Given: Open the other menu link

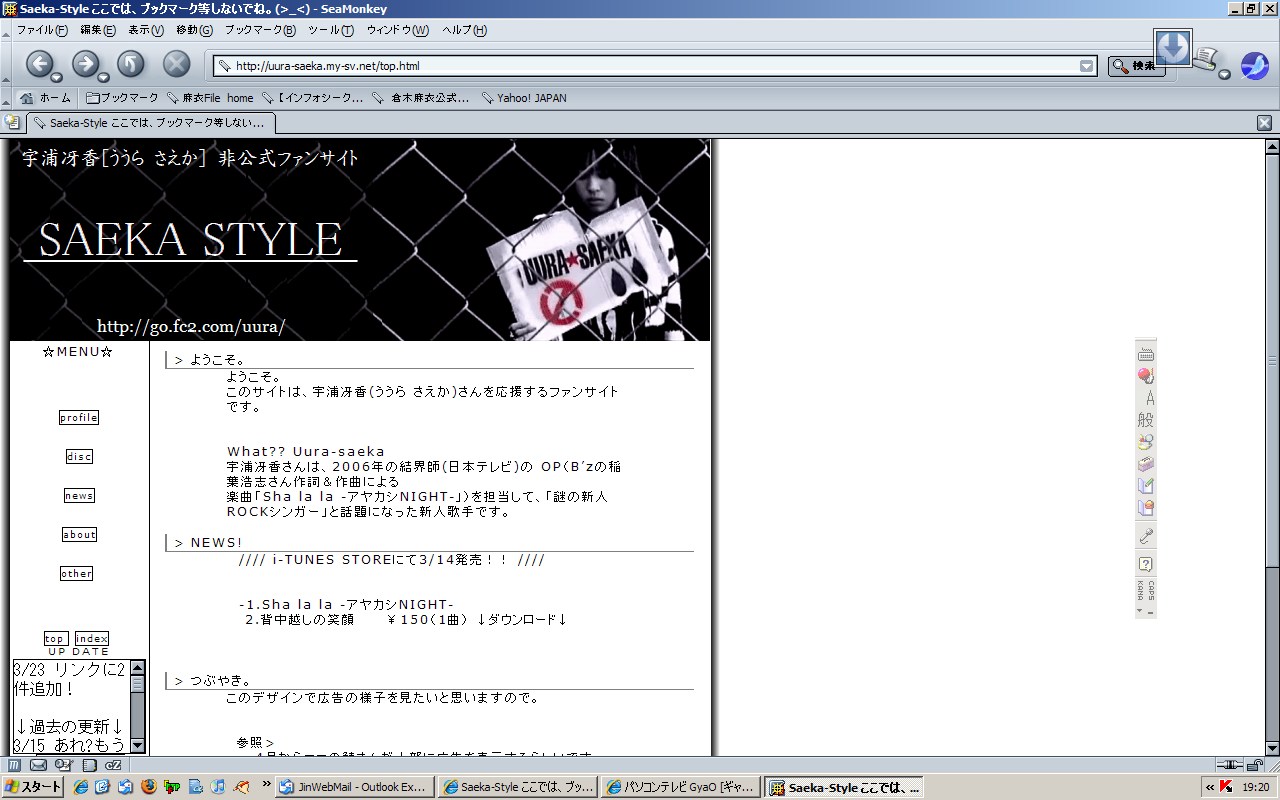Looking at the screenshot, I should pyautogui.click(x=77, y=574).
